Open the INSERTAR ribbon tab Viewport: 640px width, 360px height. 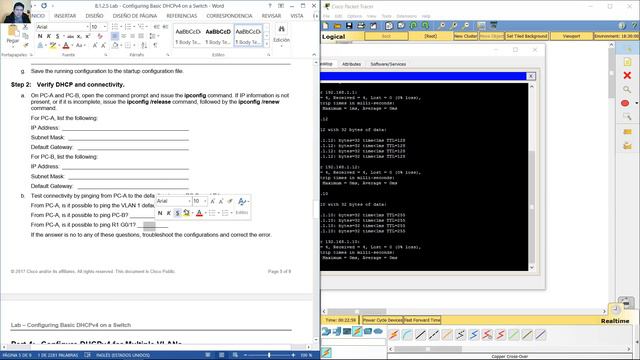65,16
